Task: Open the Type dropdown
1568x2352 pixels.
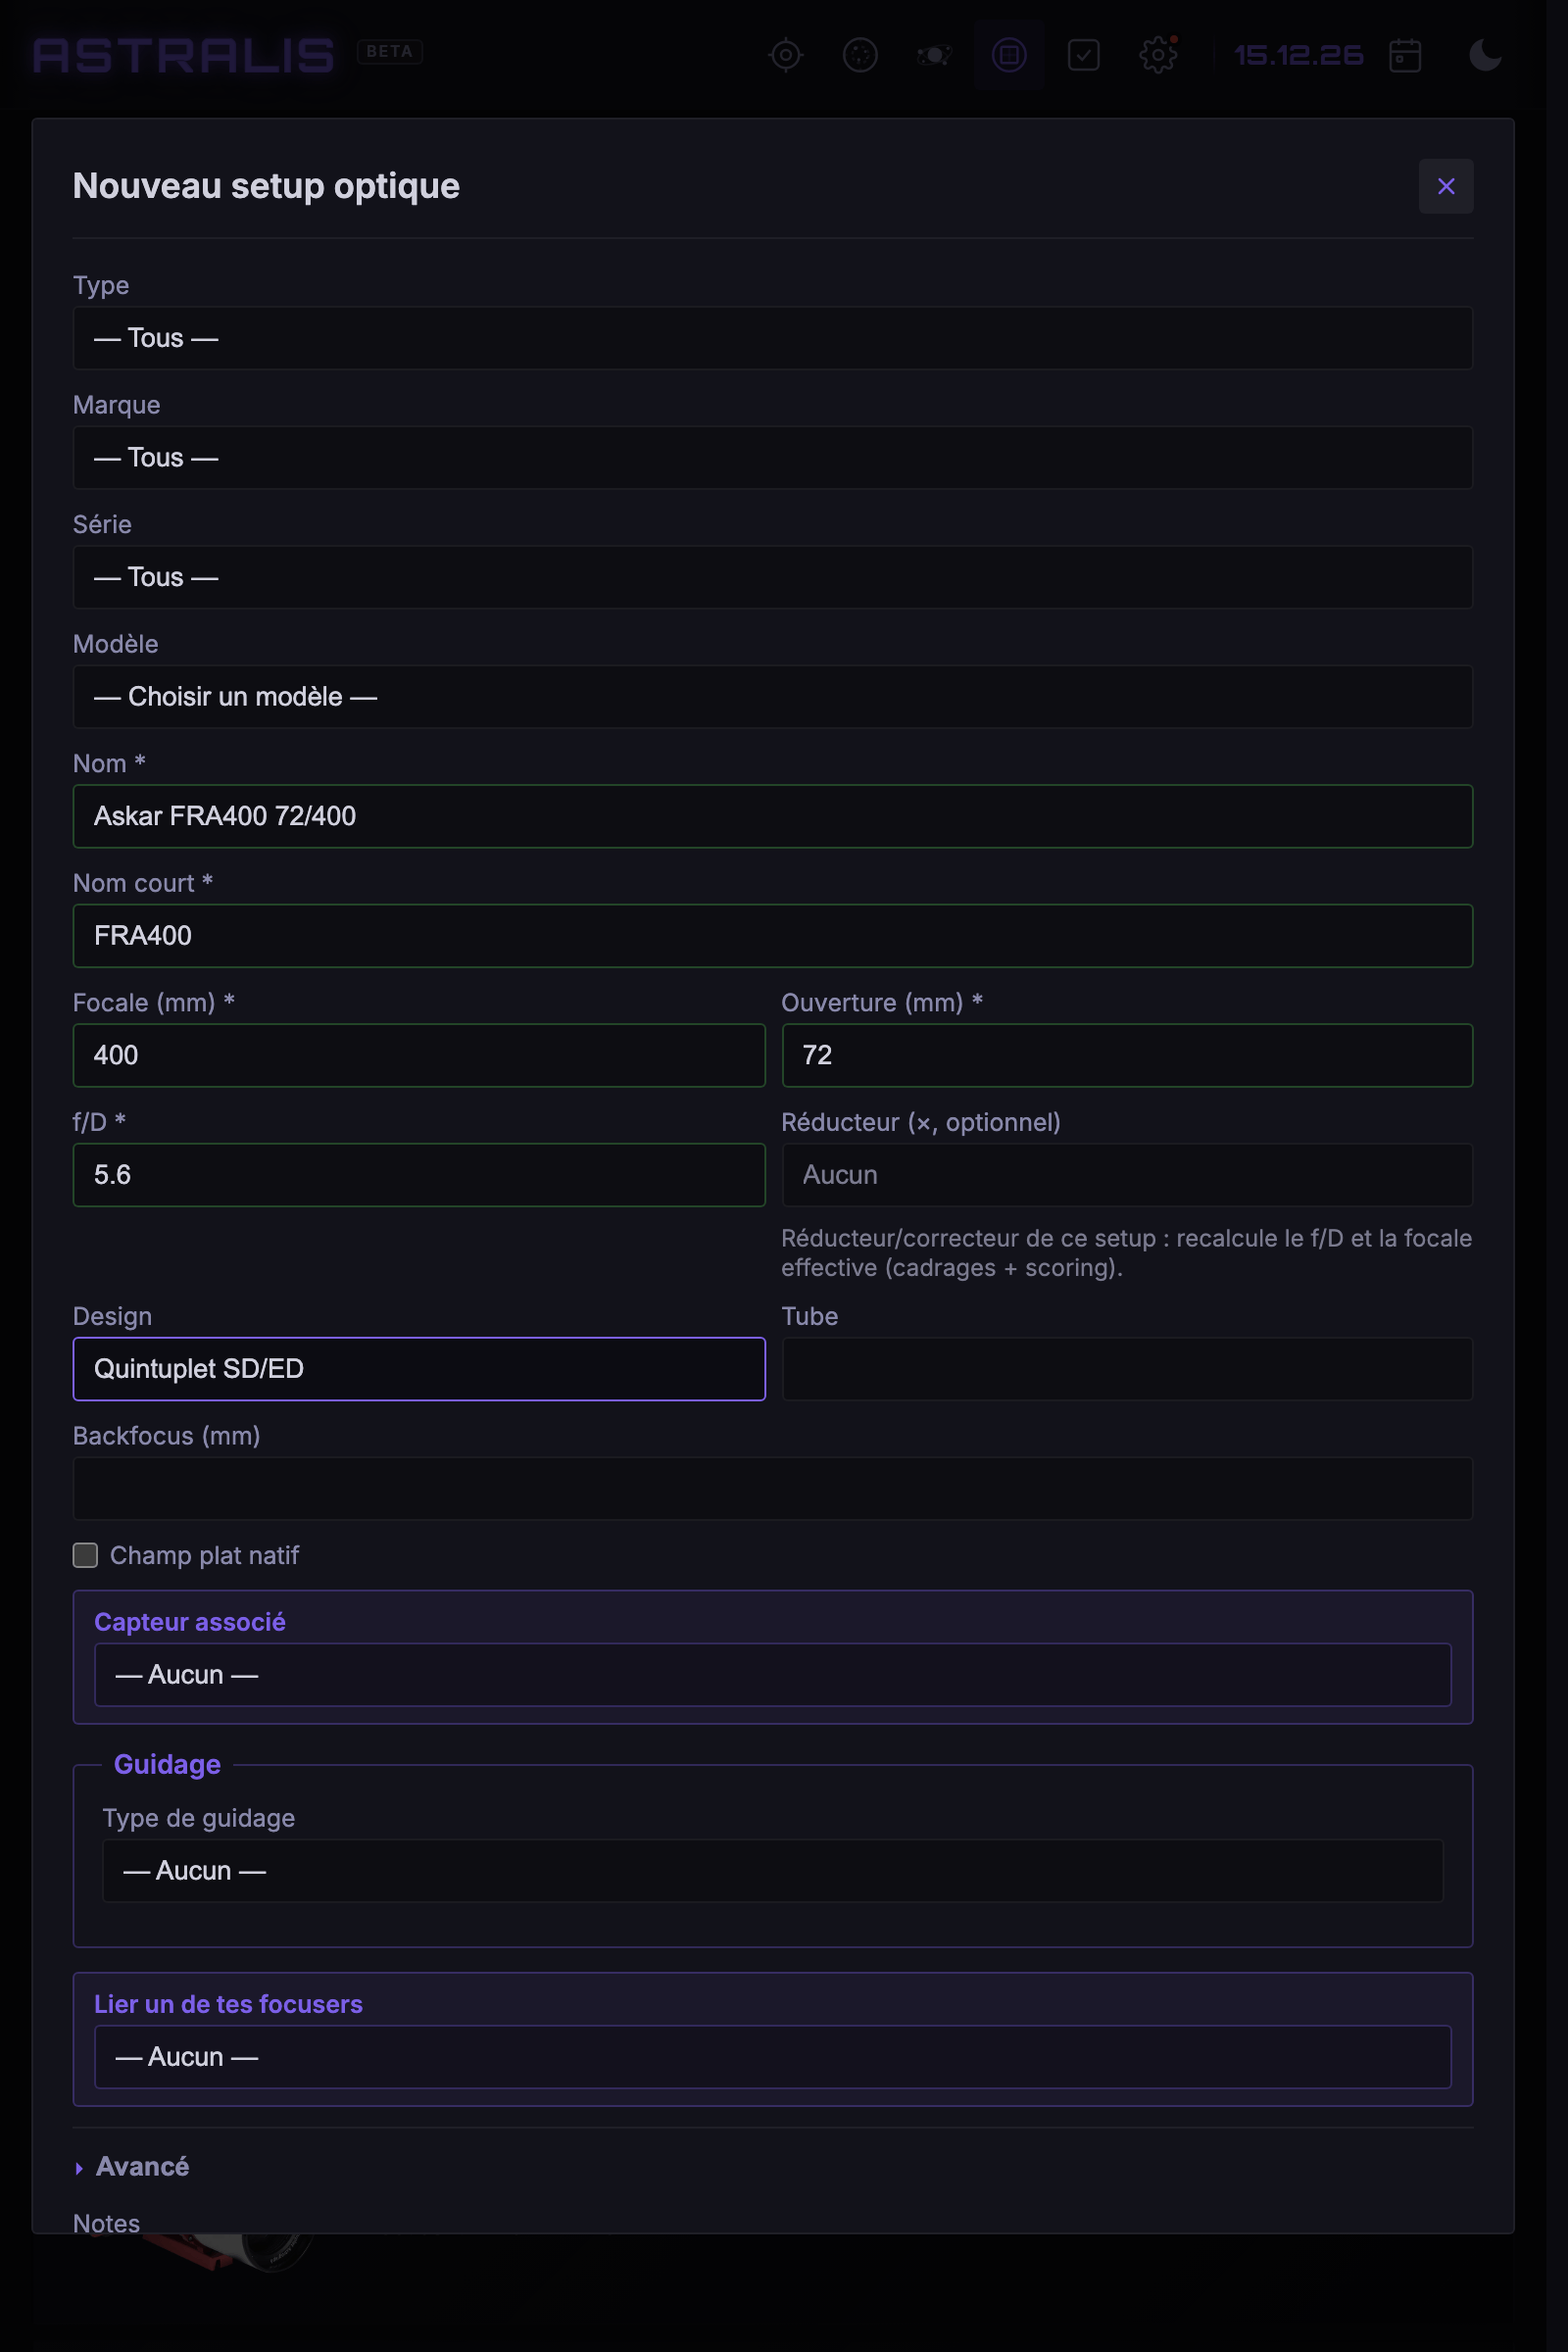Action: coord(772,338)
